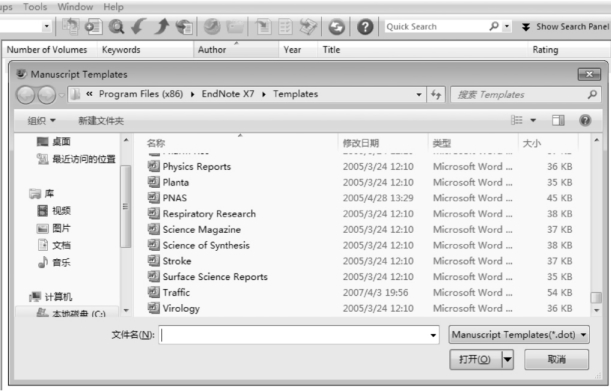Click the Import arrow toolbar icon
The height and width of the screenshot is (391, 611).
(x=138, y=27)
